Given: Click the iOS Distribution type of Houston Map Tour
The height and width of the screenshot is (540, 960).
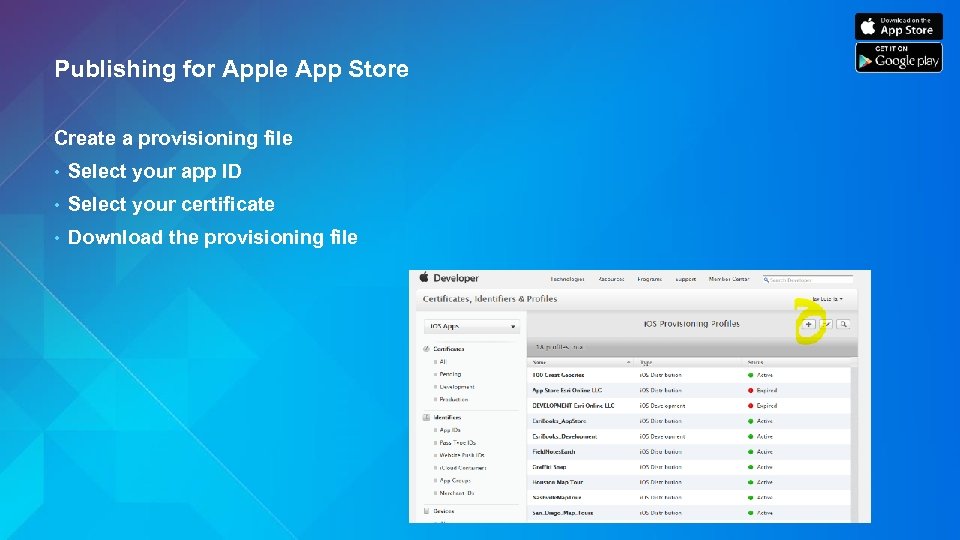Looking at the screenshot, I should click(661, 482).
